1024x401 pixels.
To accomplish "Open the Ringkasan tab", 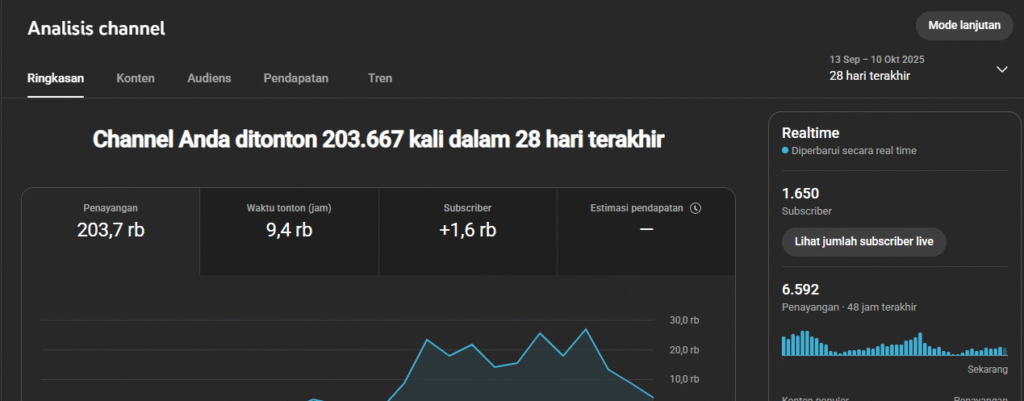I will point(55,78).
